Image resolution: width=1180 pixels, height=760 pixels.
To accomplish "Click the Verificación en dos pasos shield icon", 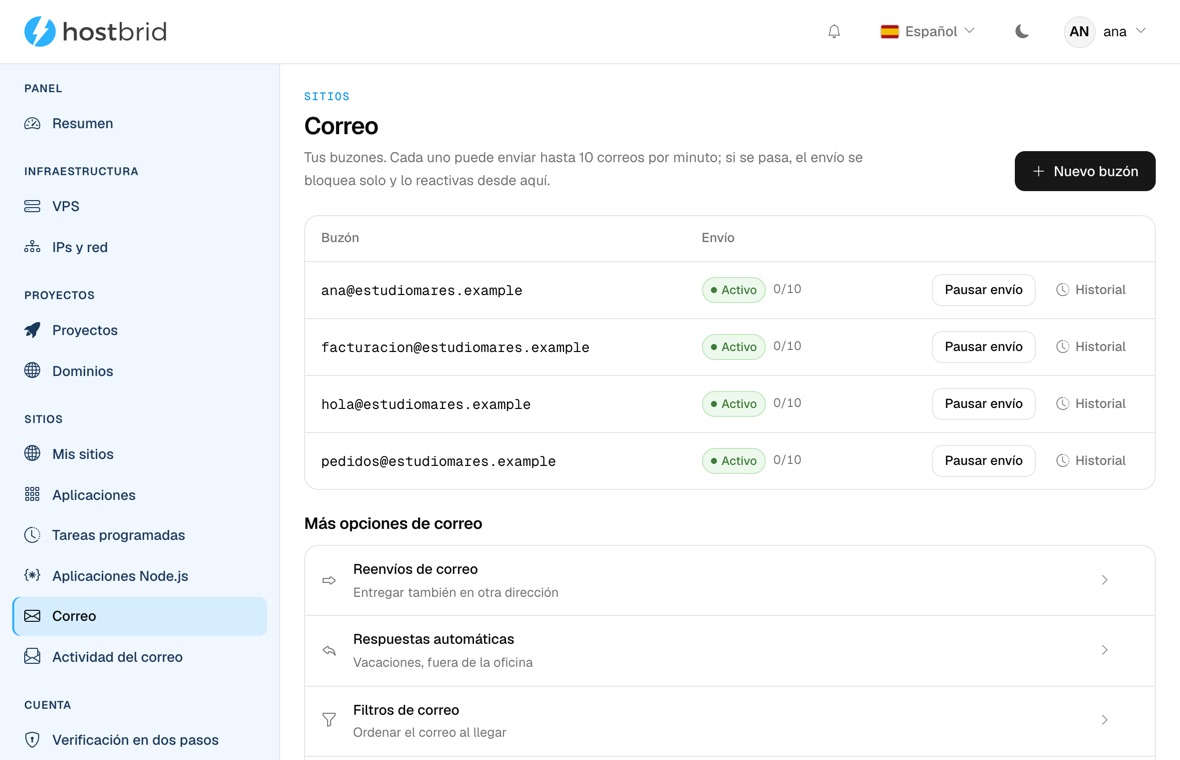I will [32, 740].
